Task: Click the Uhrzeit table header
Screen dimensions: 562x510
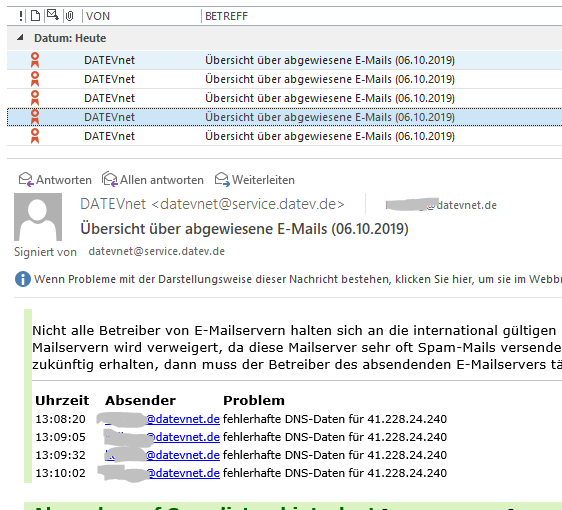Action: click(62, 400)
